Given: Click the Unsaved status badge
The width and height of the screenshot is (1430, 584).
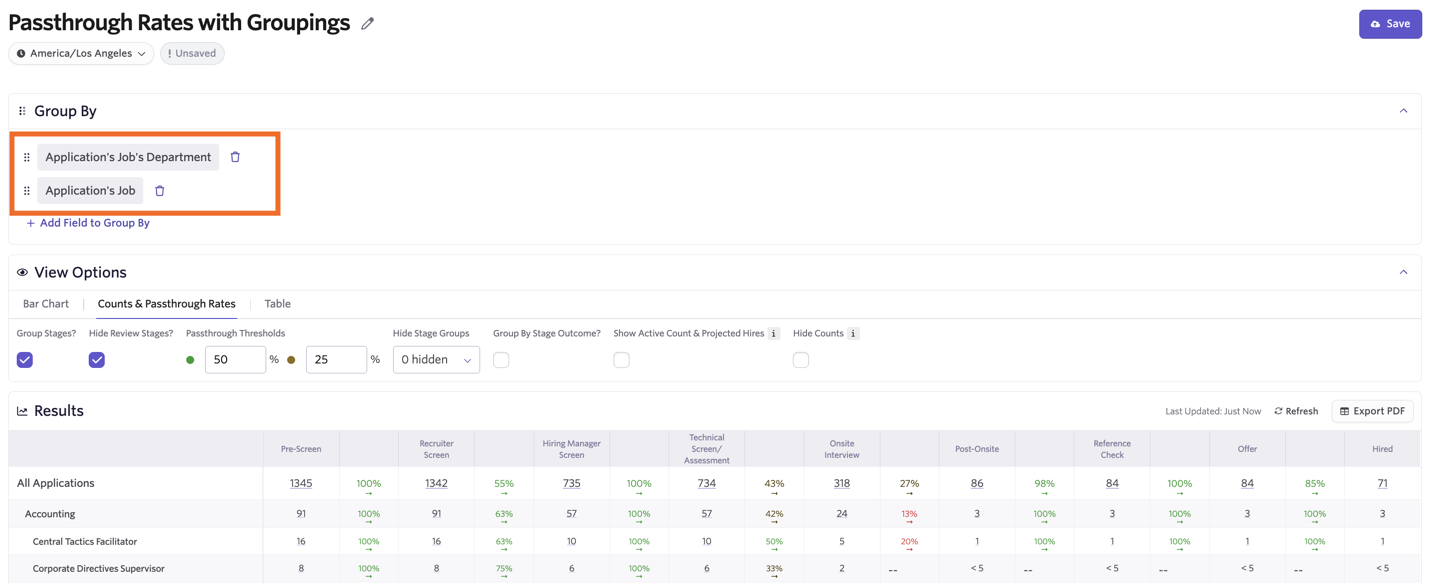Looking at the screenshot, I should point(192,53).
